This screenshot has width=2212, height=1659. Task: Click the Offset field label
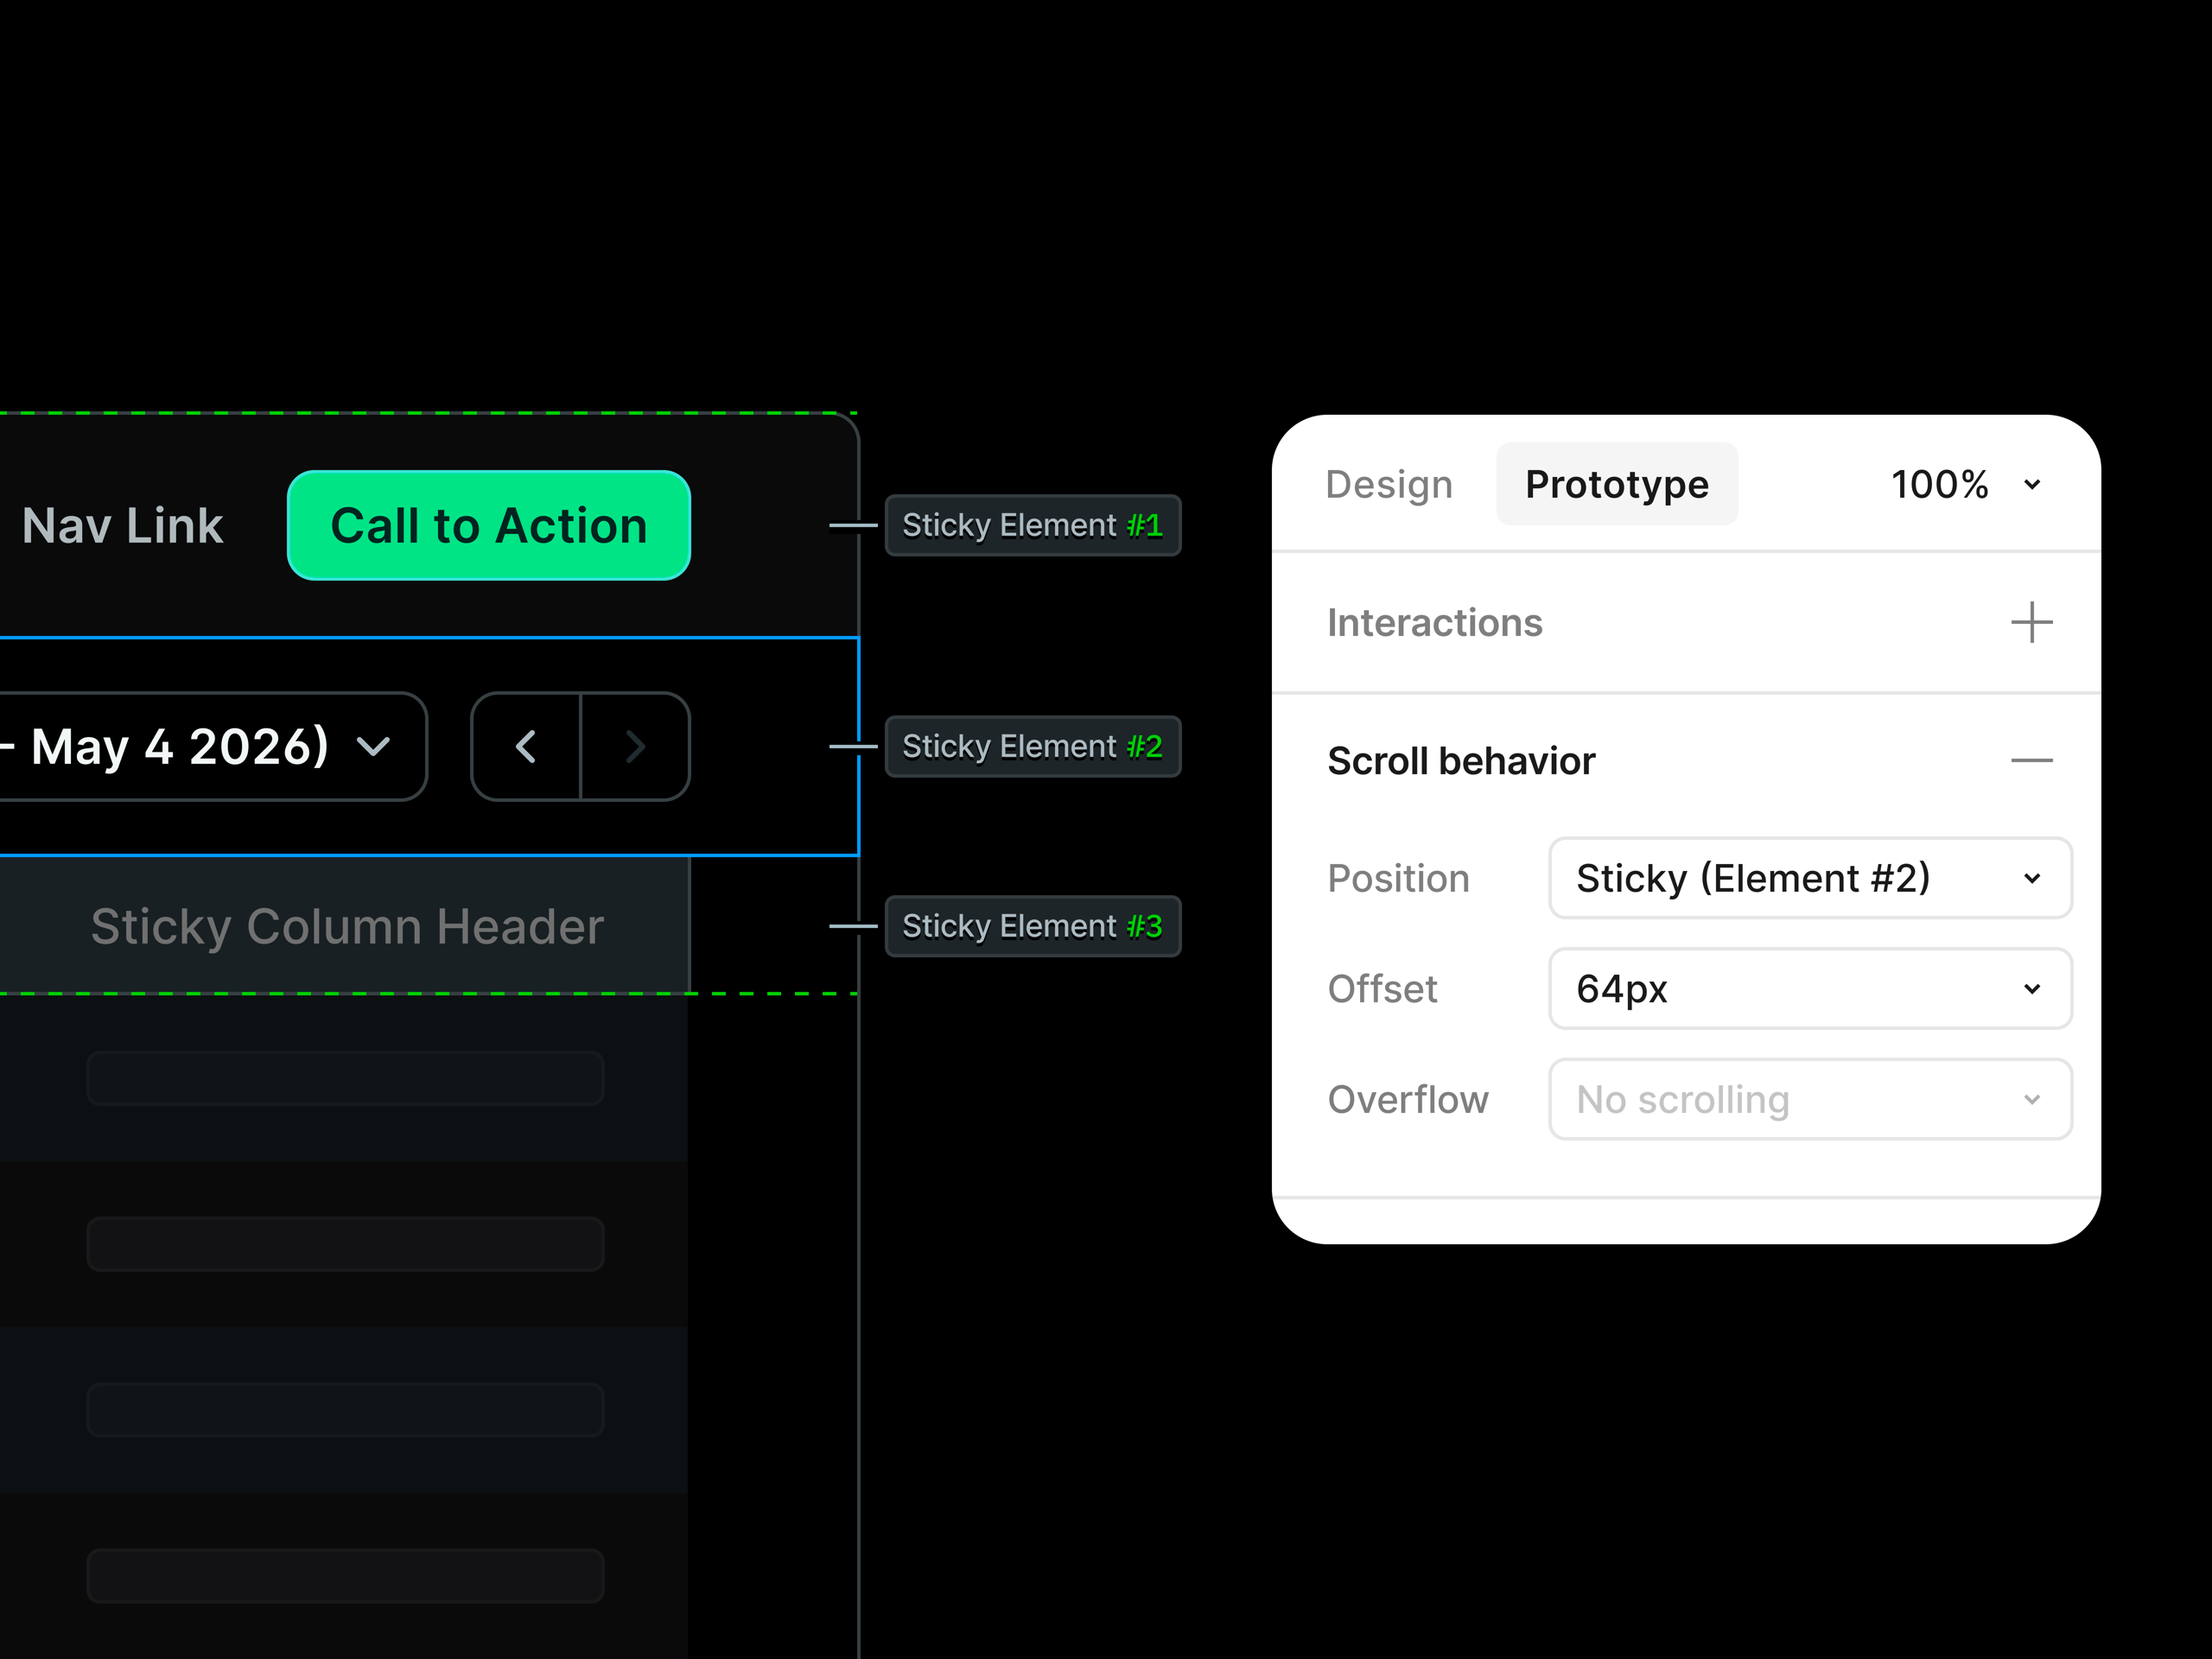(x=1382, y=989)
